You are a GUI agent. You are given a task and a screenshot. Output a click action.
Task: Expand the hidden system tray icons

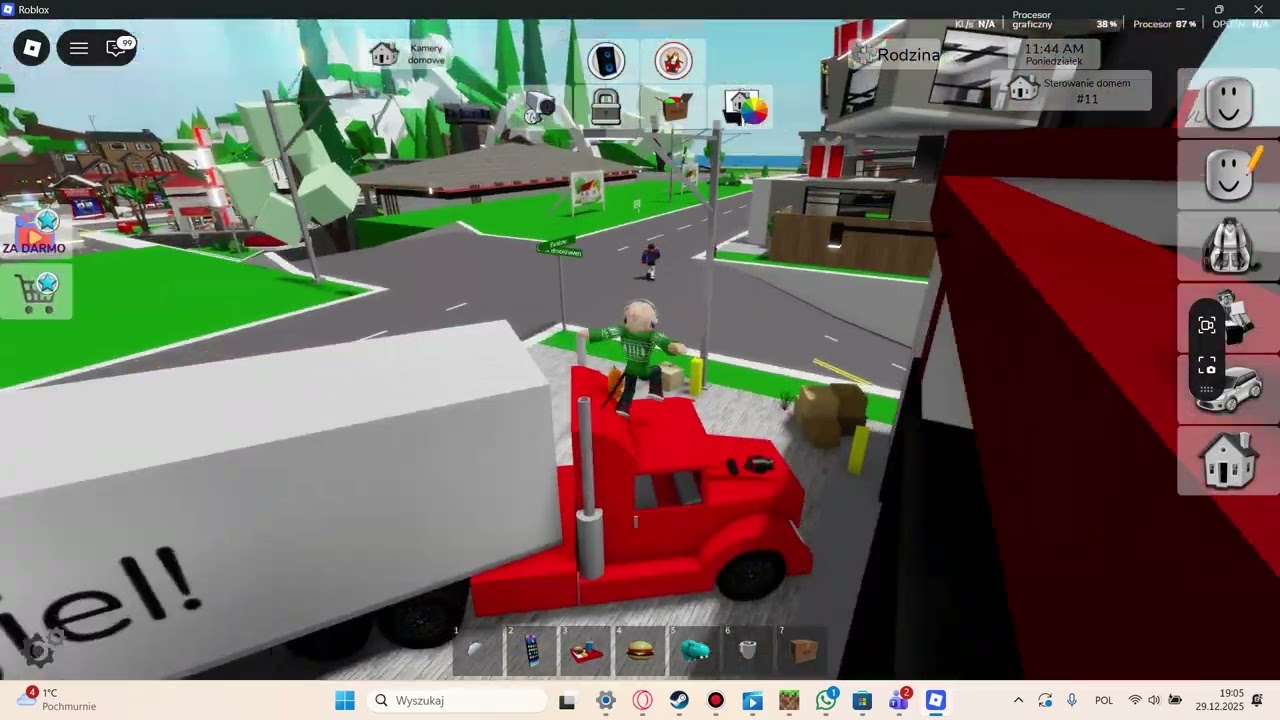point(1018,700)
